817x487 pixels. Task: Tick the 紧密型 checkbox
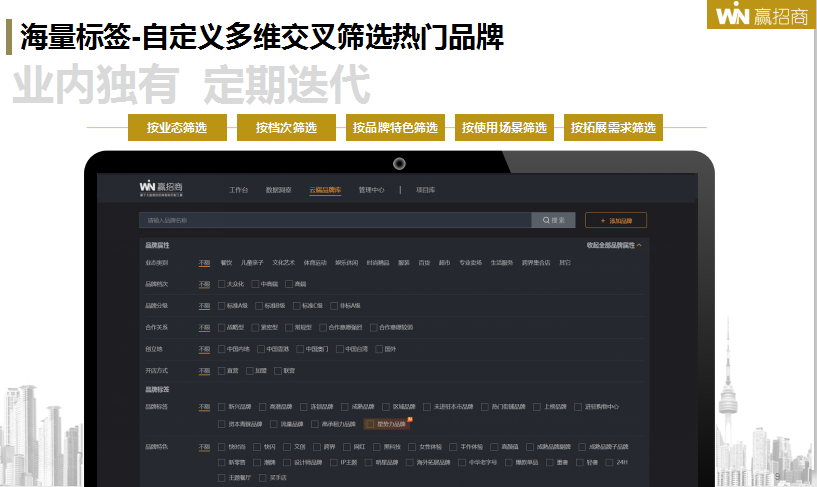(255, 328)
